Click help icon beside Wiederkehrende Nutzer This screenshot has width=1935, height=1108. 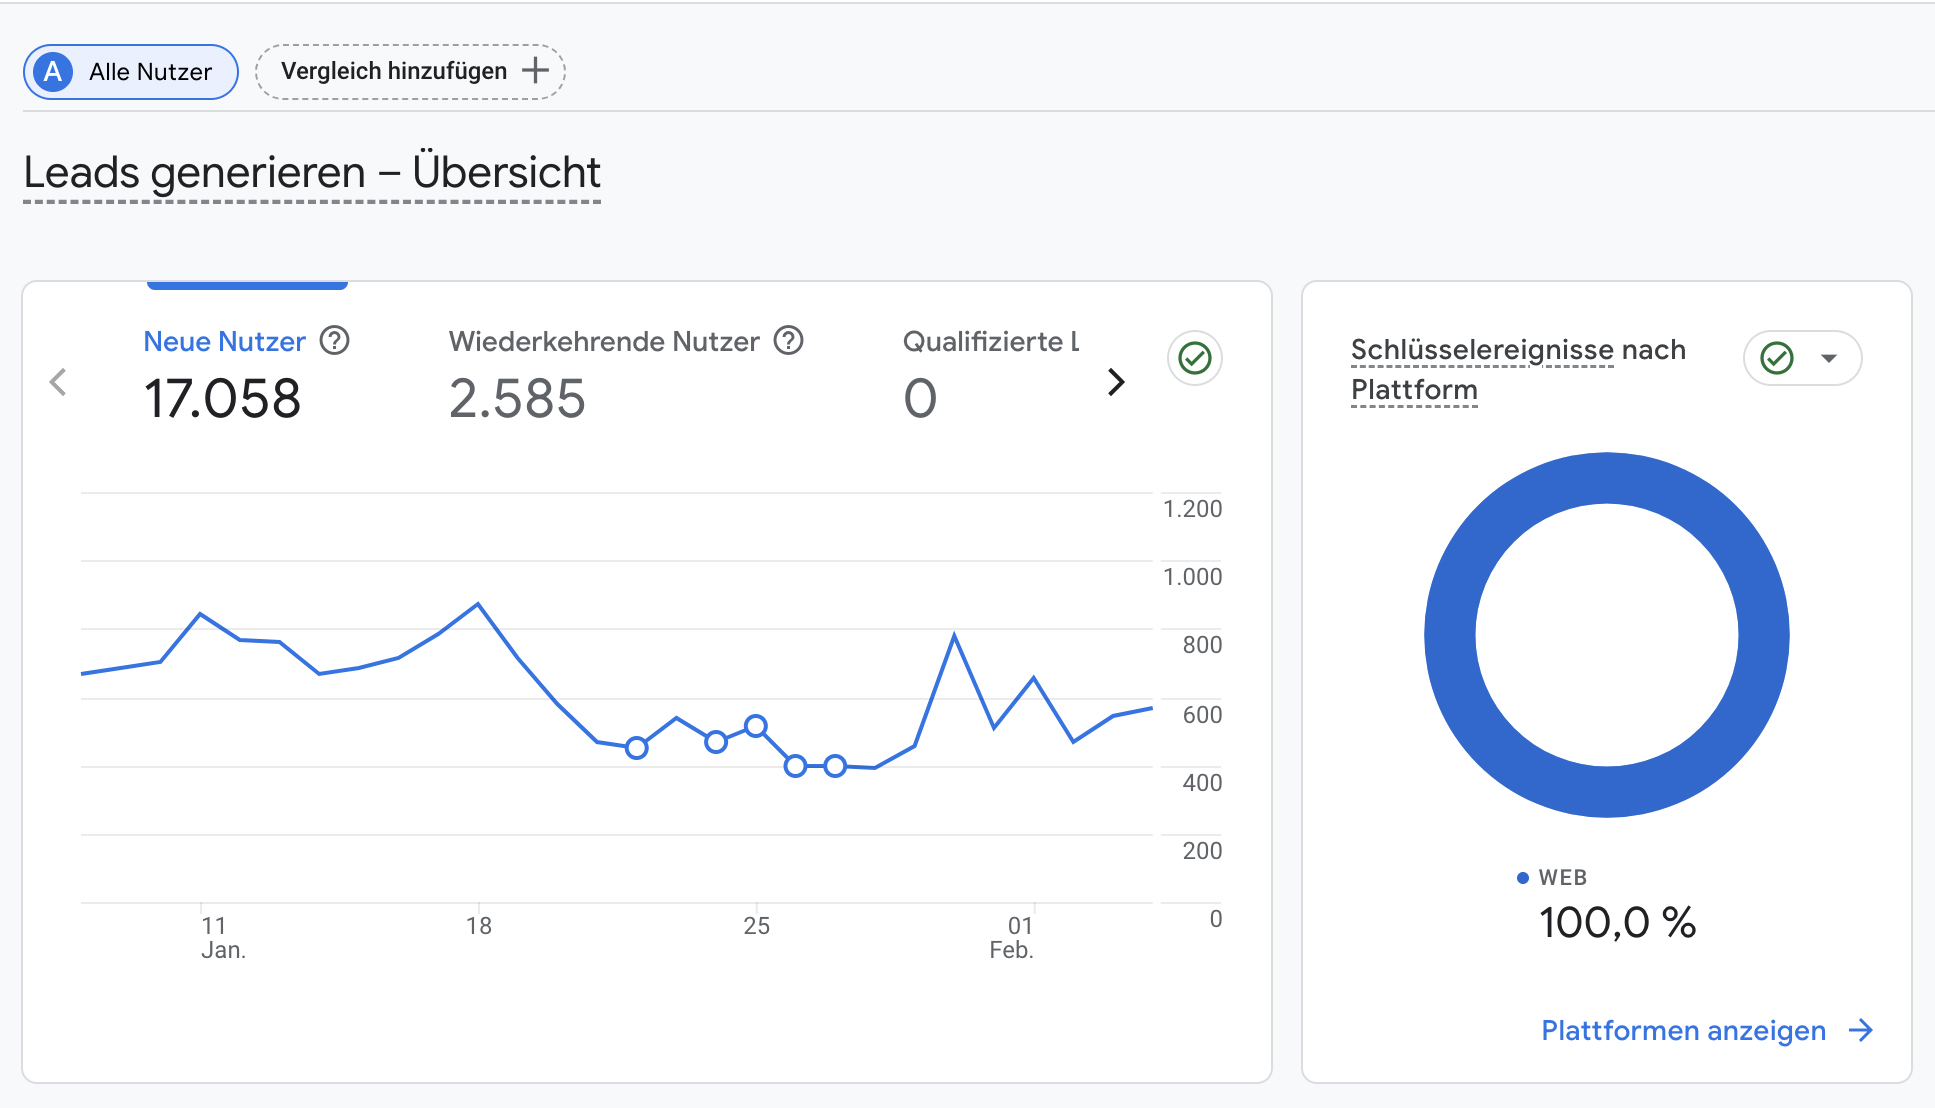[x=789, y=341]
